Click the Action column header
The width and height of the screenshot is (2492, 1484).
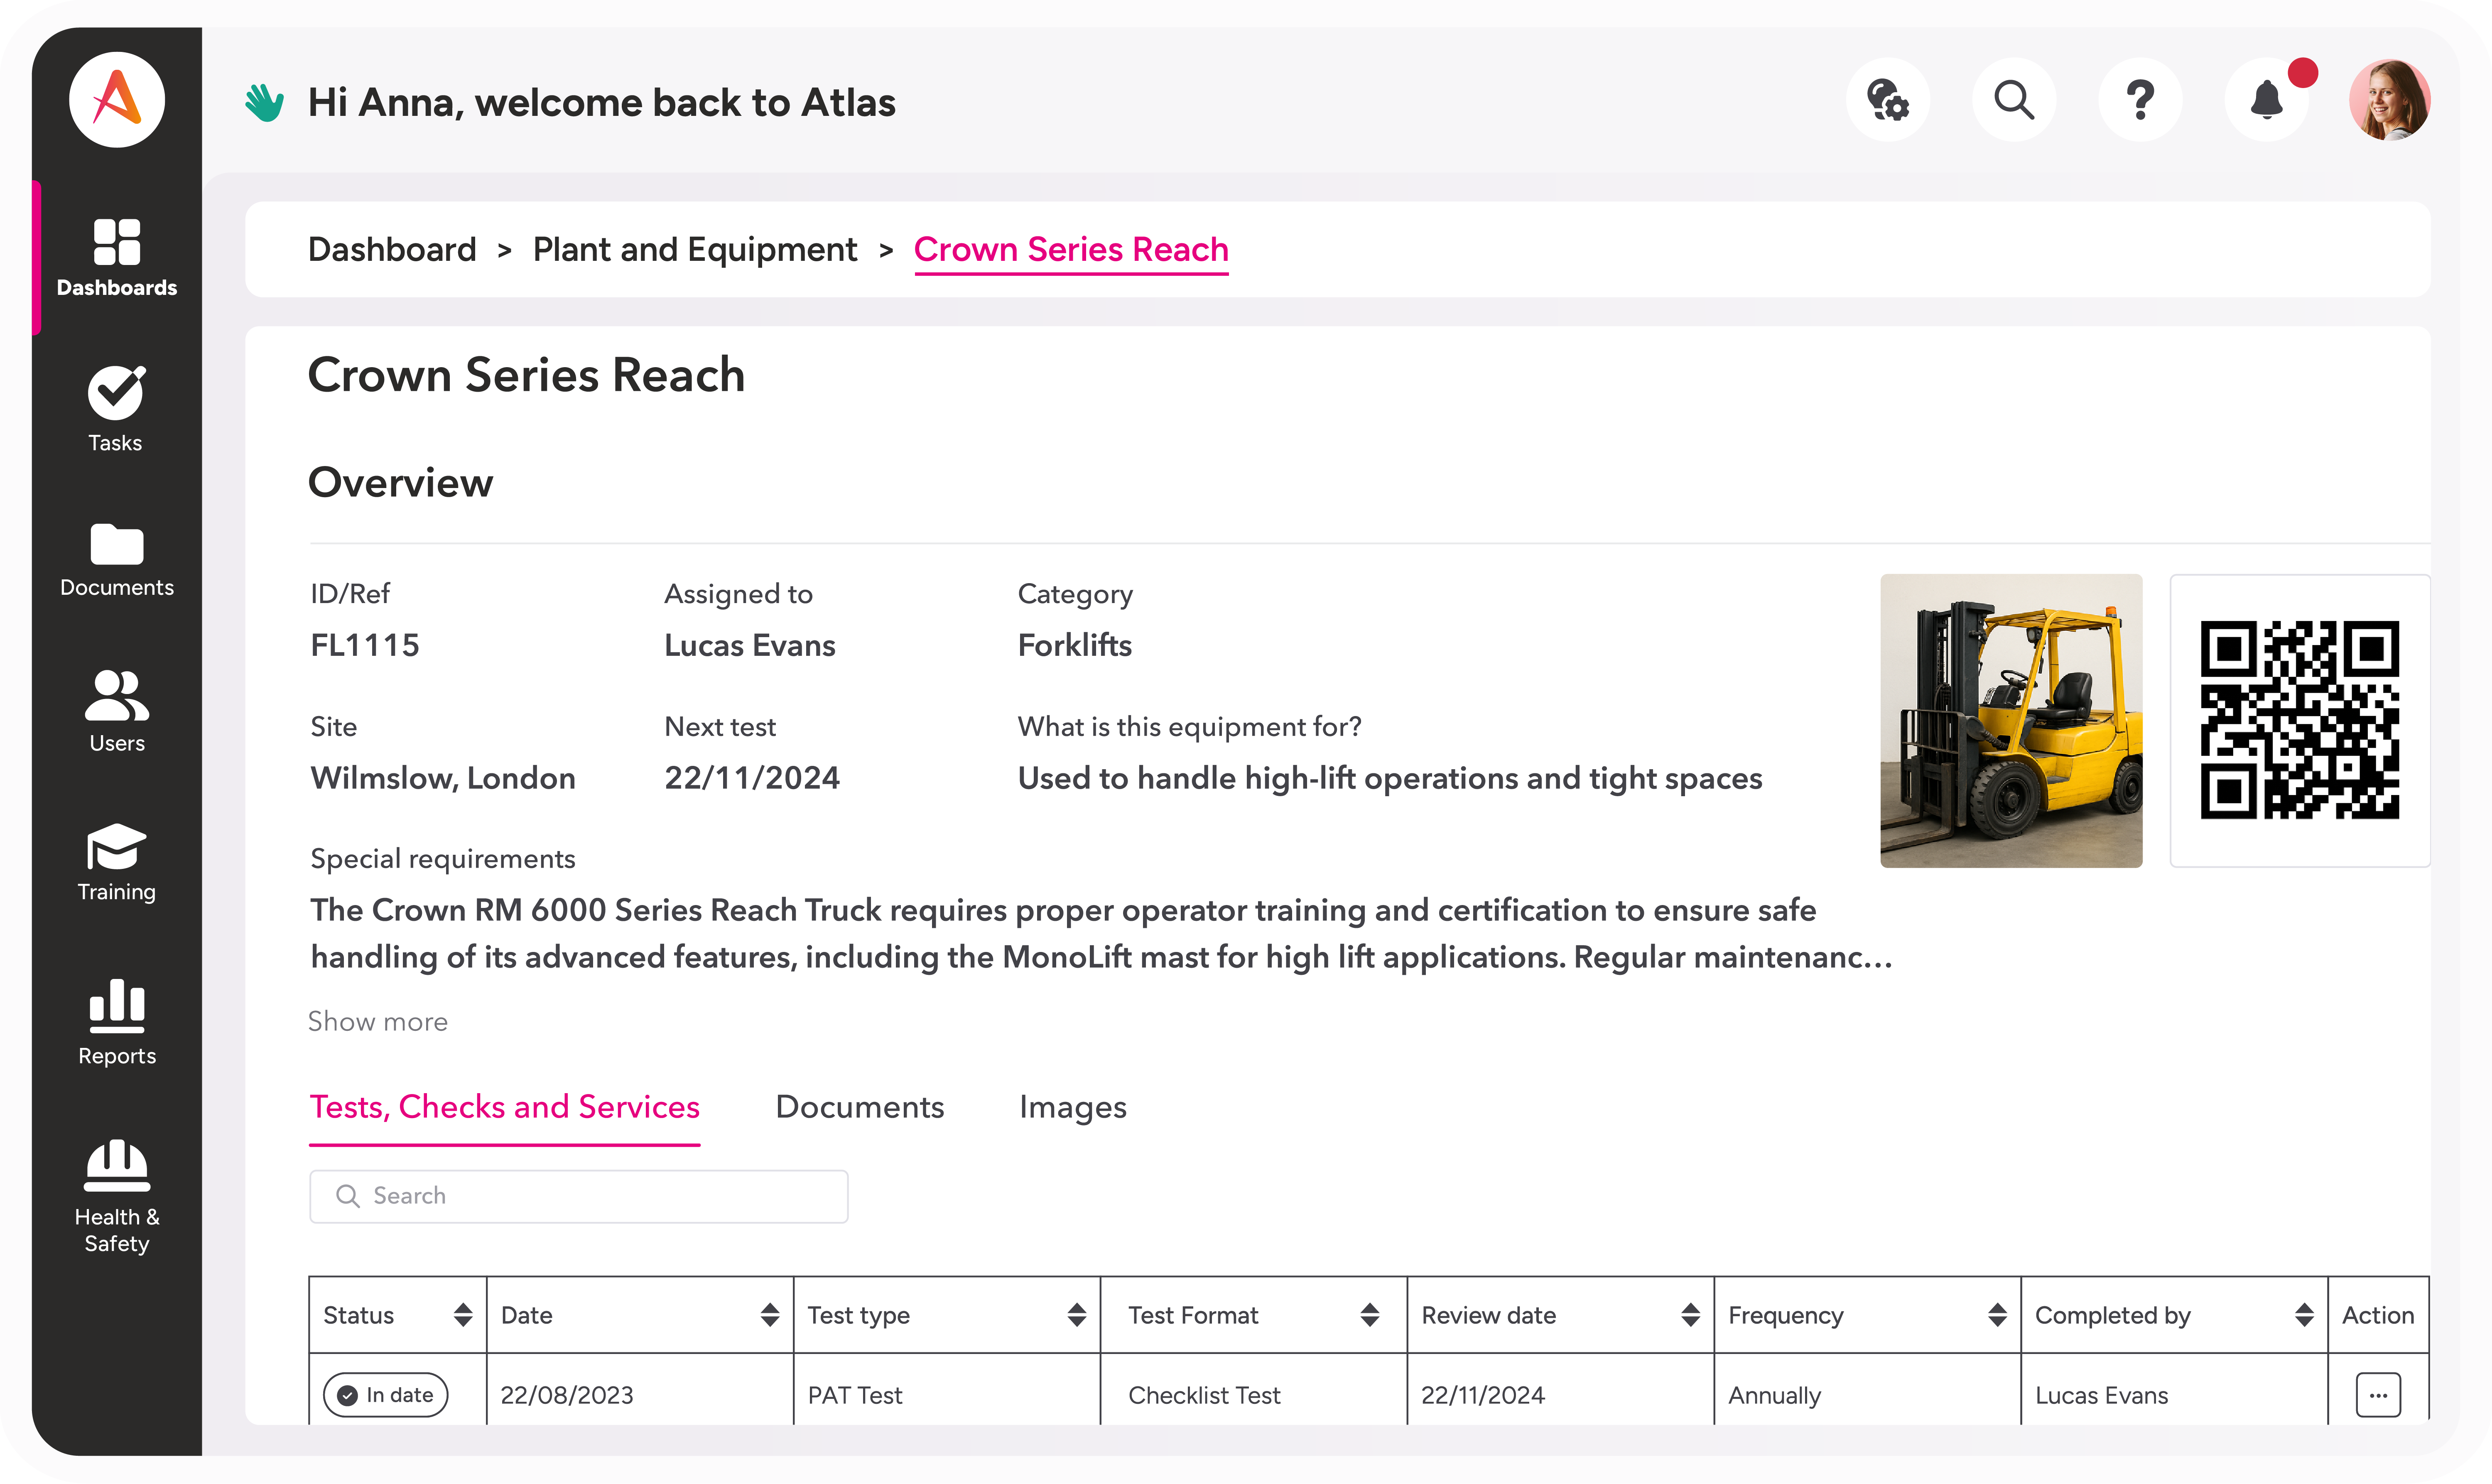coord(2378,1315)
